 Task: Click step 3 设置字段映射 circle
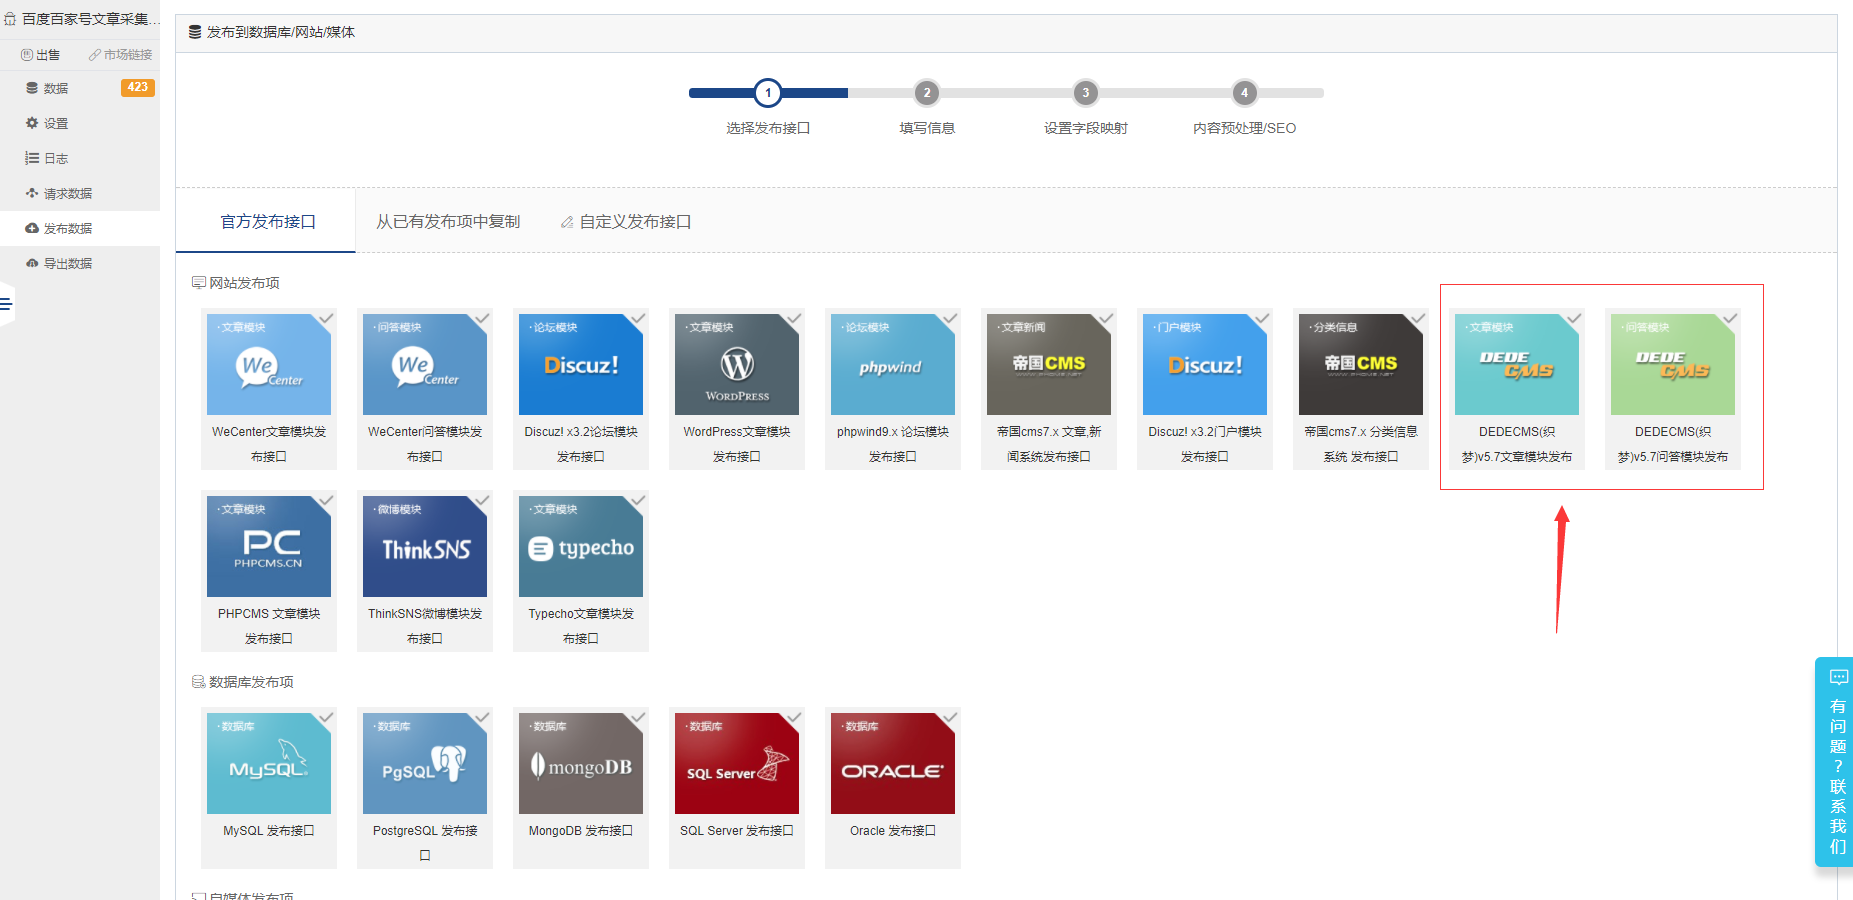click(1086, 93)
